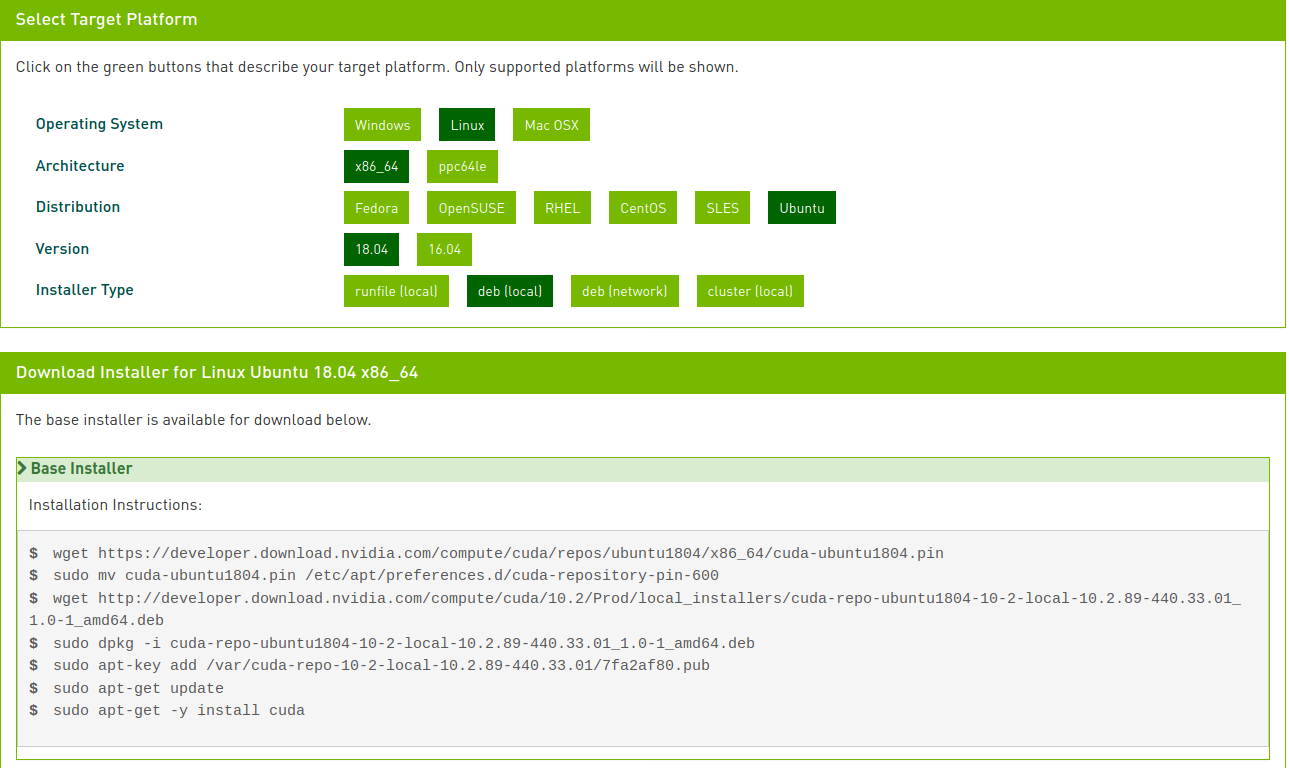
Task: Click the 'Download Installer for Linux Ubuntu 18.04 x86_64' header
Action: [x=217, y=373]
